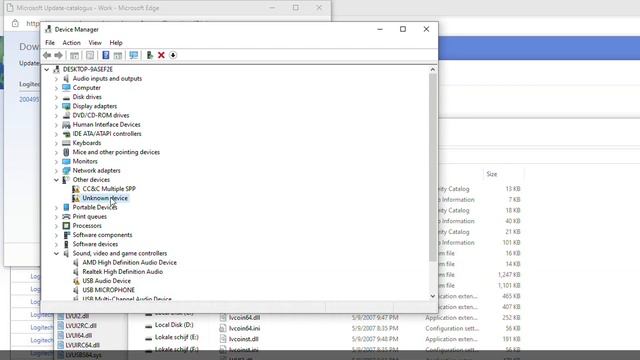Click the warning icon beside Unknown device
Viewport: 640px width, 360px height.
pos(76,198)
